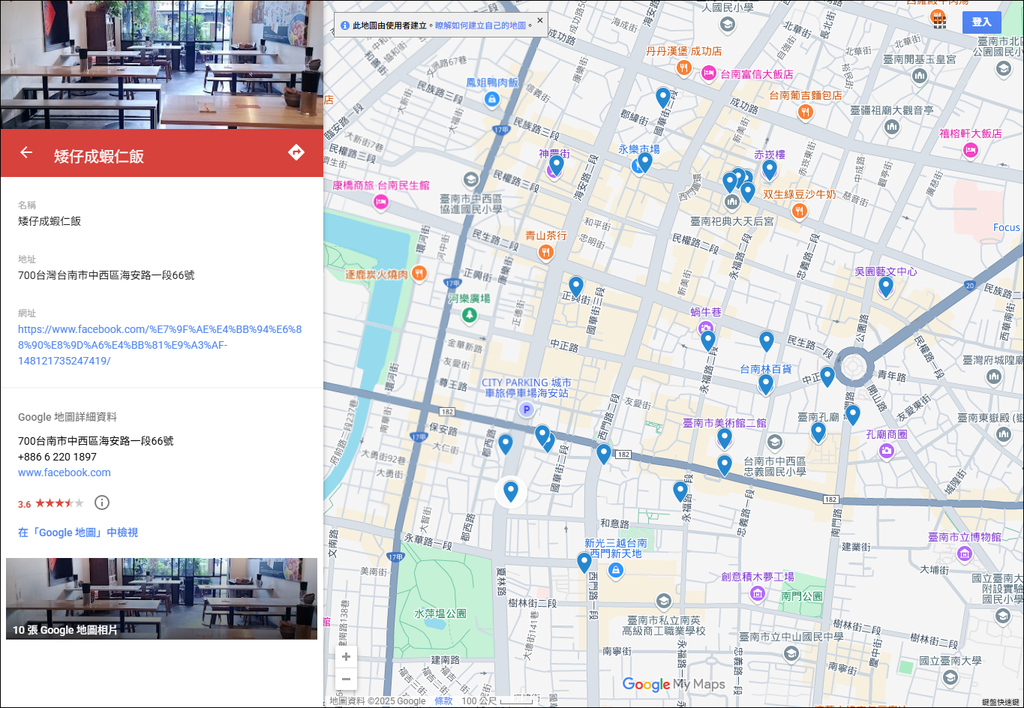Click the address text under 地址

click(106, 275)
